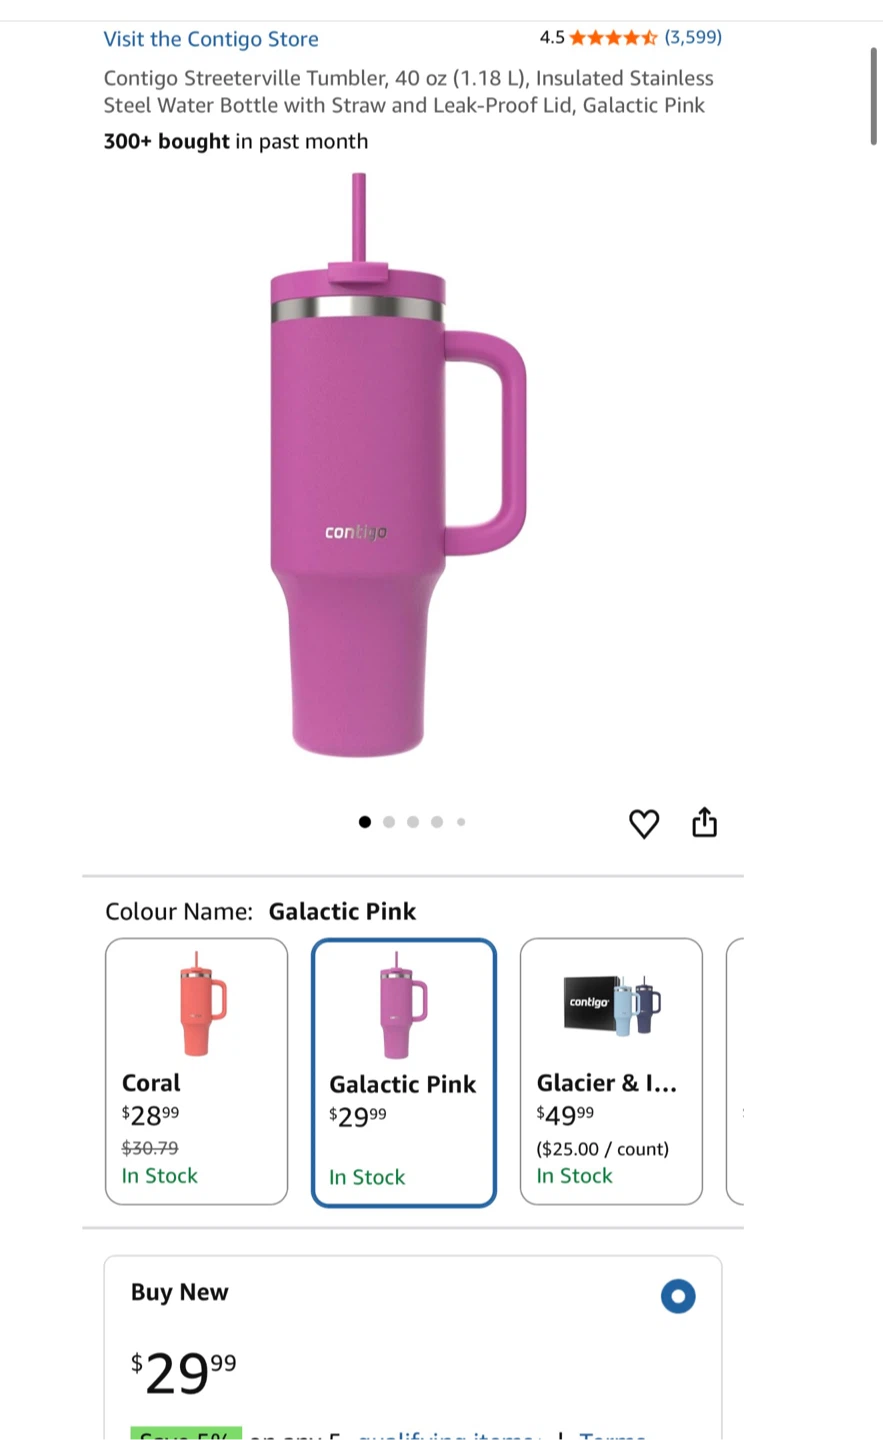
Task: Click the Coral tumbler thumbnail image
Action: tap(203, 1004)
